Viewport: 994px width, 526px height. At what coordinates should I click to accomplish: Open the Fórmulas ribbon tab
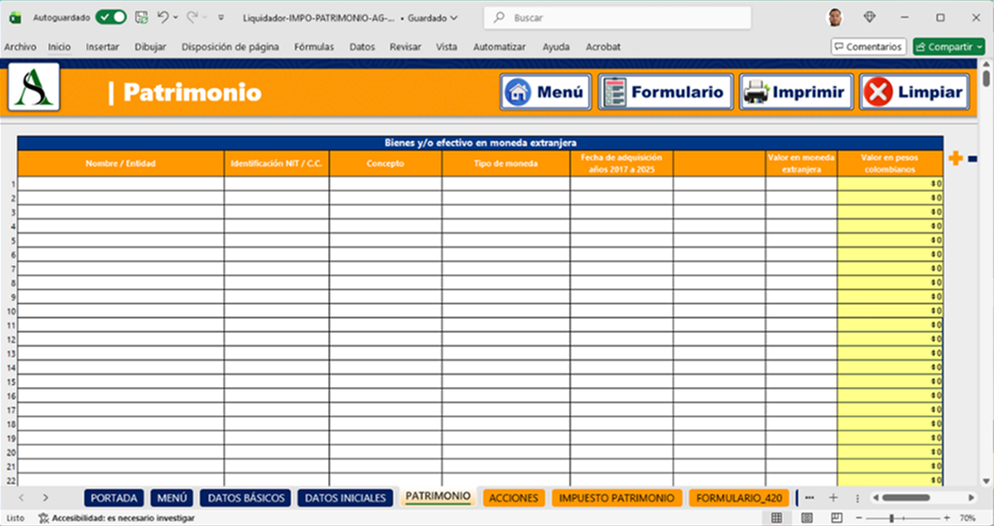click(314, 47)
